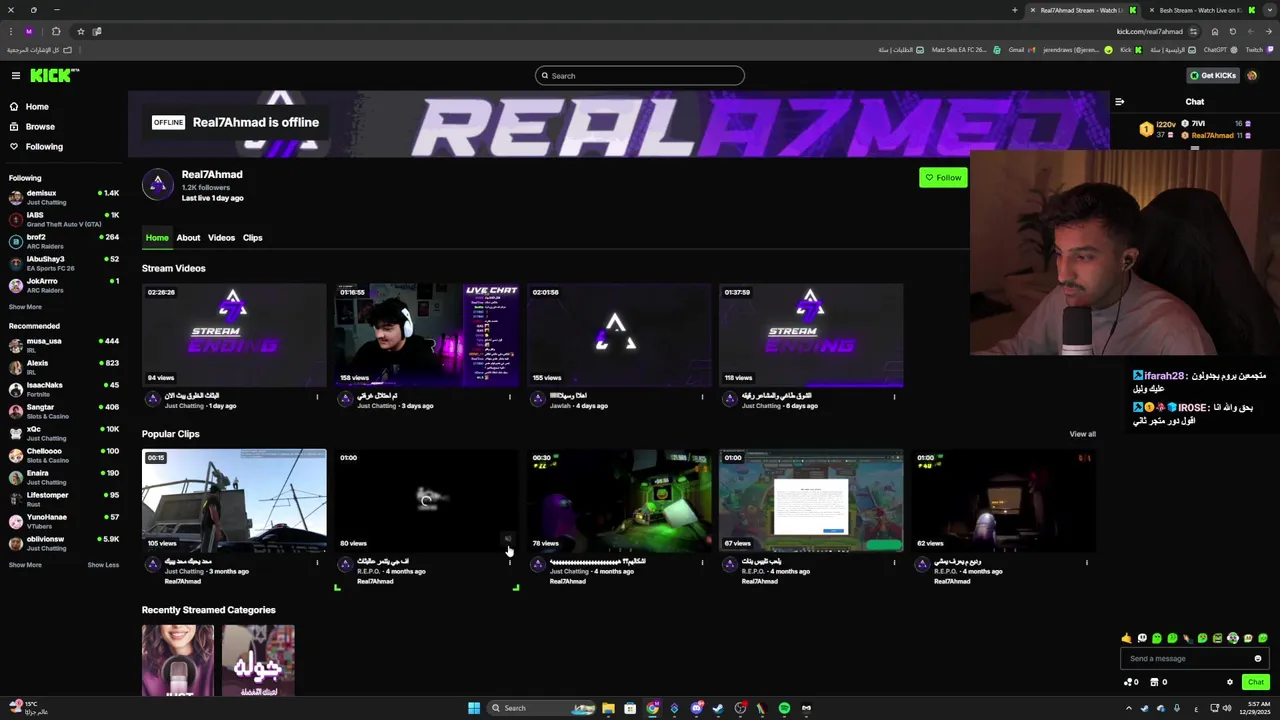Open the oblivionsw recommended channel

pyautogui.click(x=63, y=543)
